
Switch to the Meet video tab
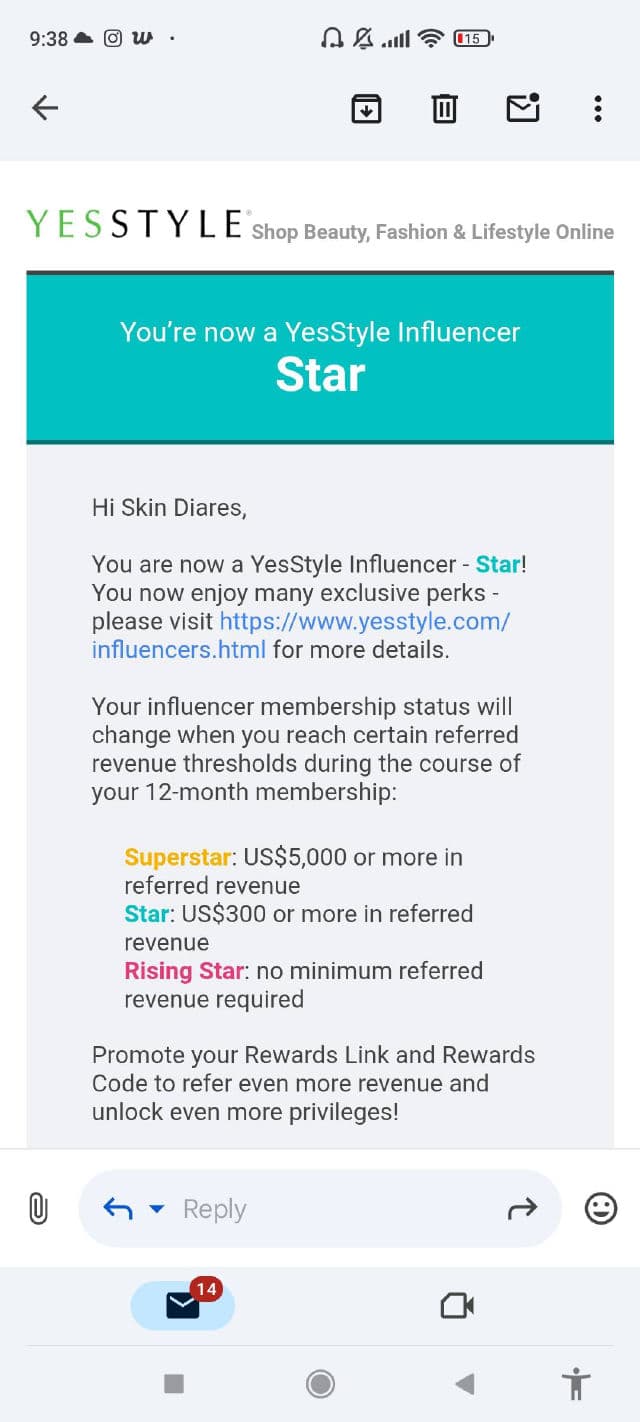point(456,1305)
